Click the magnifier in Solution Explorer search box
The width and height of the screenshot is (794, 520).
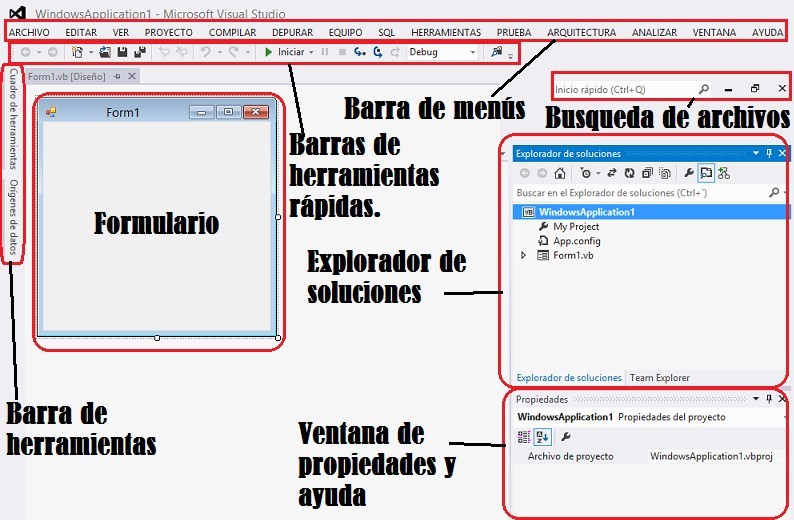[774, 192]
